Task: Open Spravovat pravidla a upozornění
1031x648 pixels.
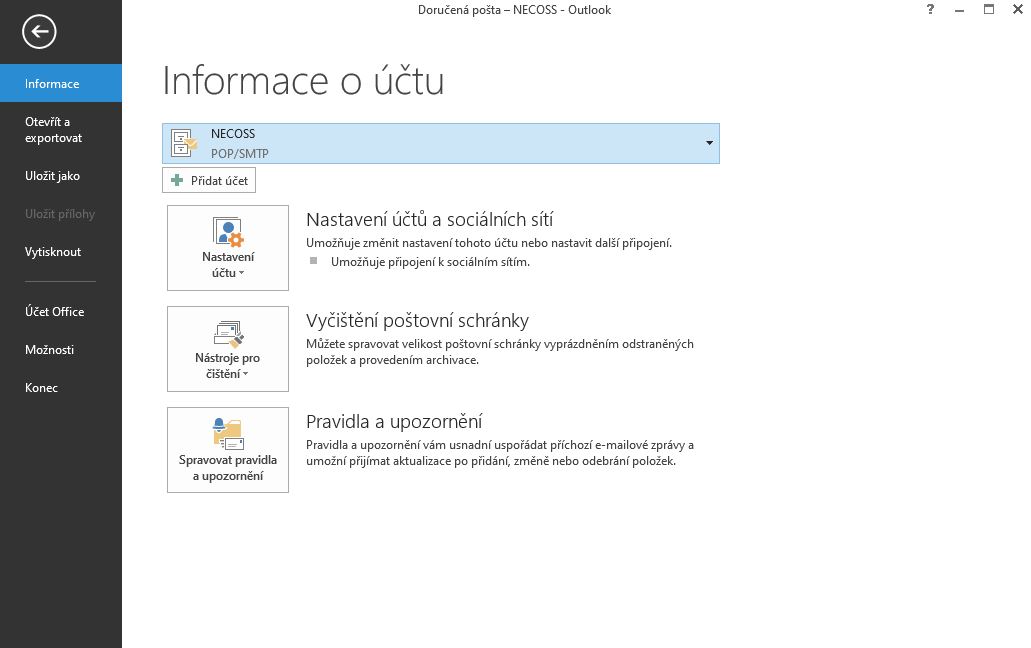Action: (228, 450)
